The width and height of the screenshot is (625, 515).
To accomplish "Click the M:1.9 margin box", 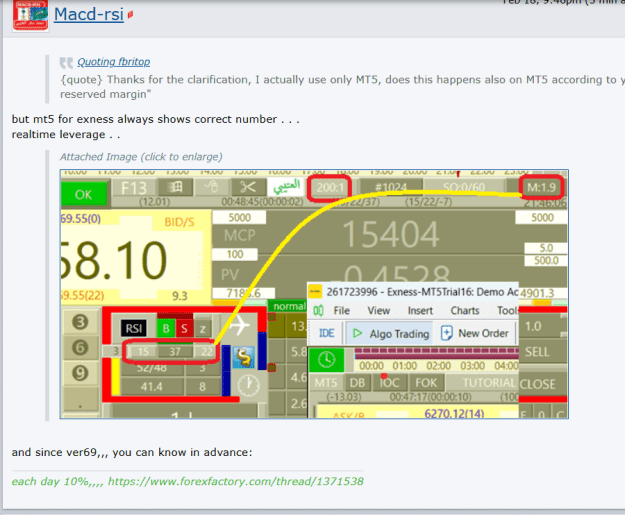I will 541,187.
